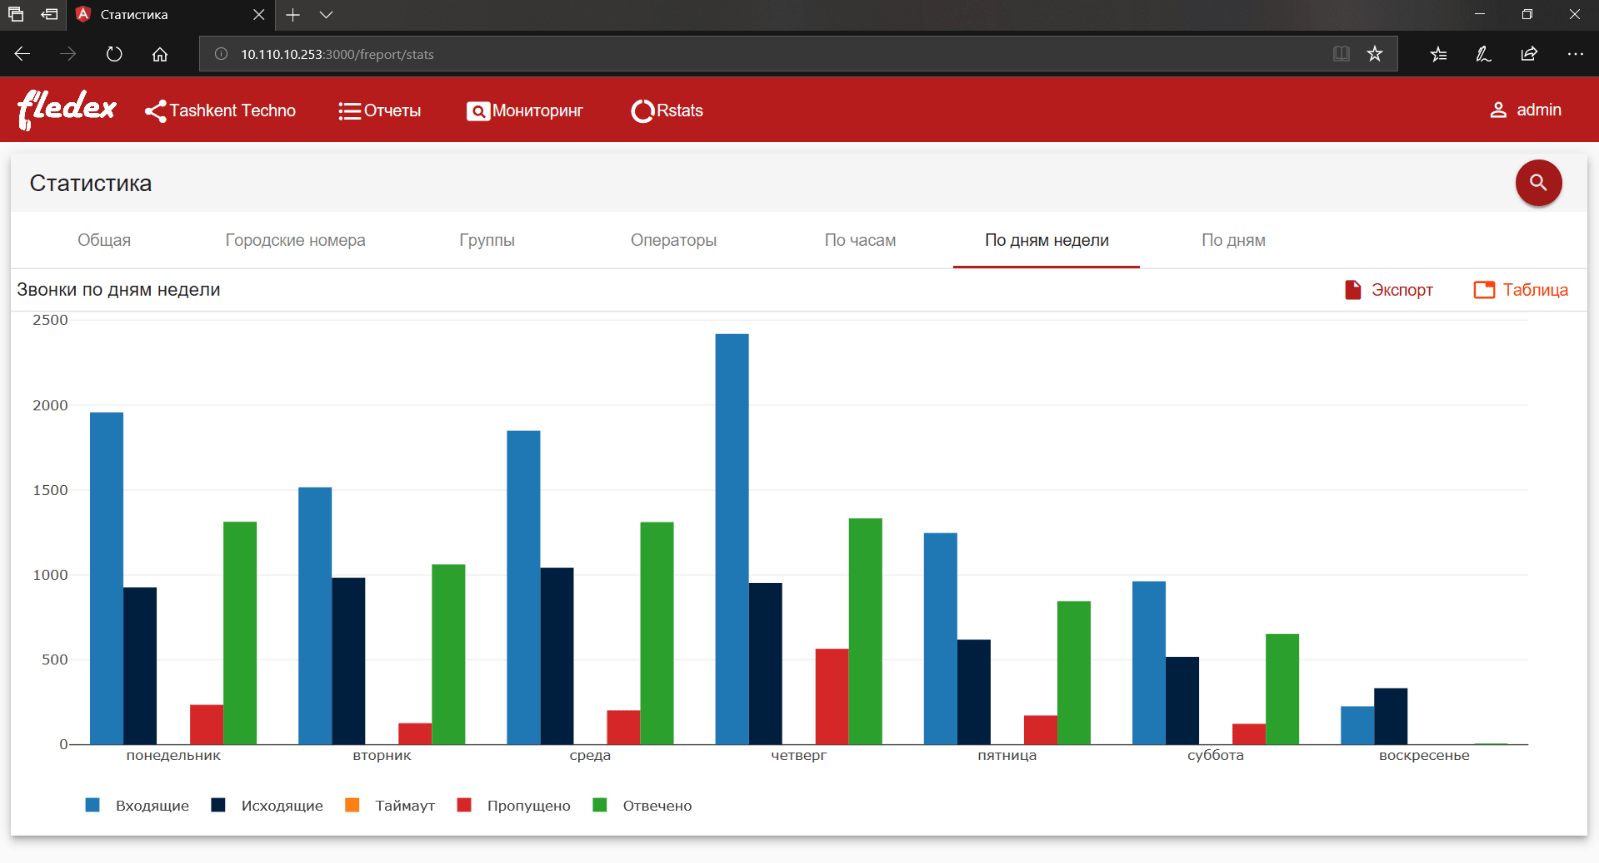Click the green answered bar for суббота
Screen dimensions: 1599x863
click(1282, 689)
